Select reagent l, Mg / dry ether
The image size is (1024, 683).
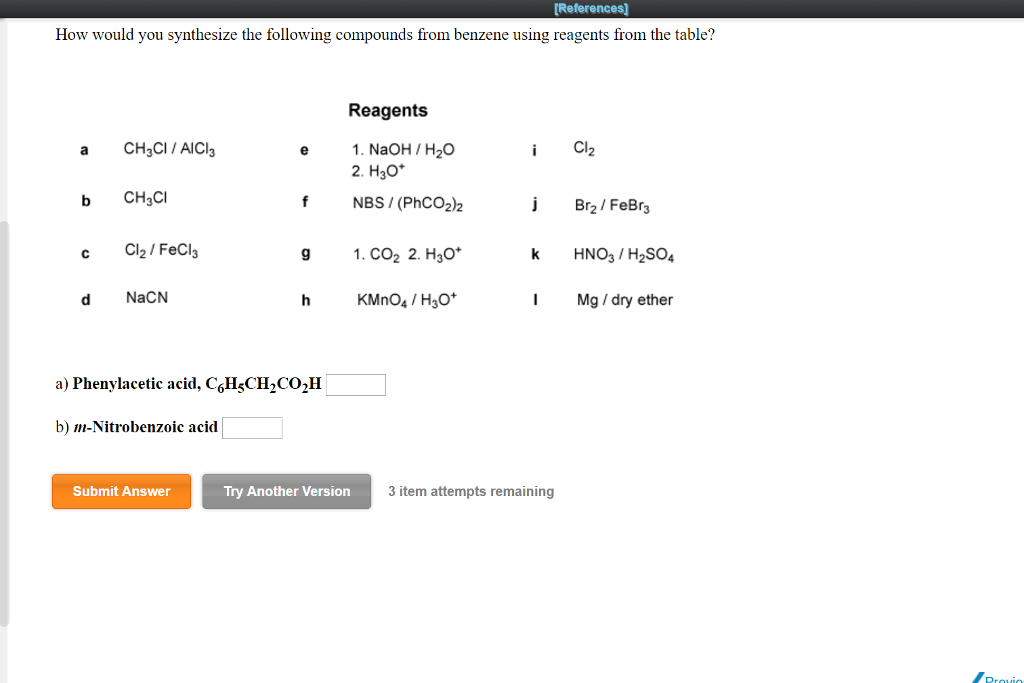click(x=624, y=299)
